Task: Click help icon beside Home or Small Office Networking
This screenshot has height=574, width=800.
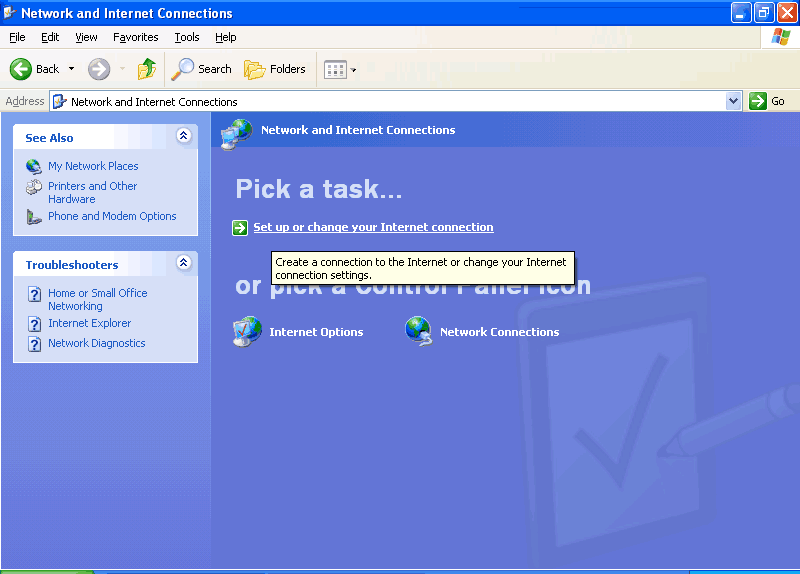Action: 34,294
